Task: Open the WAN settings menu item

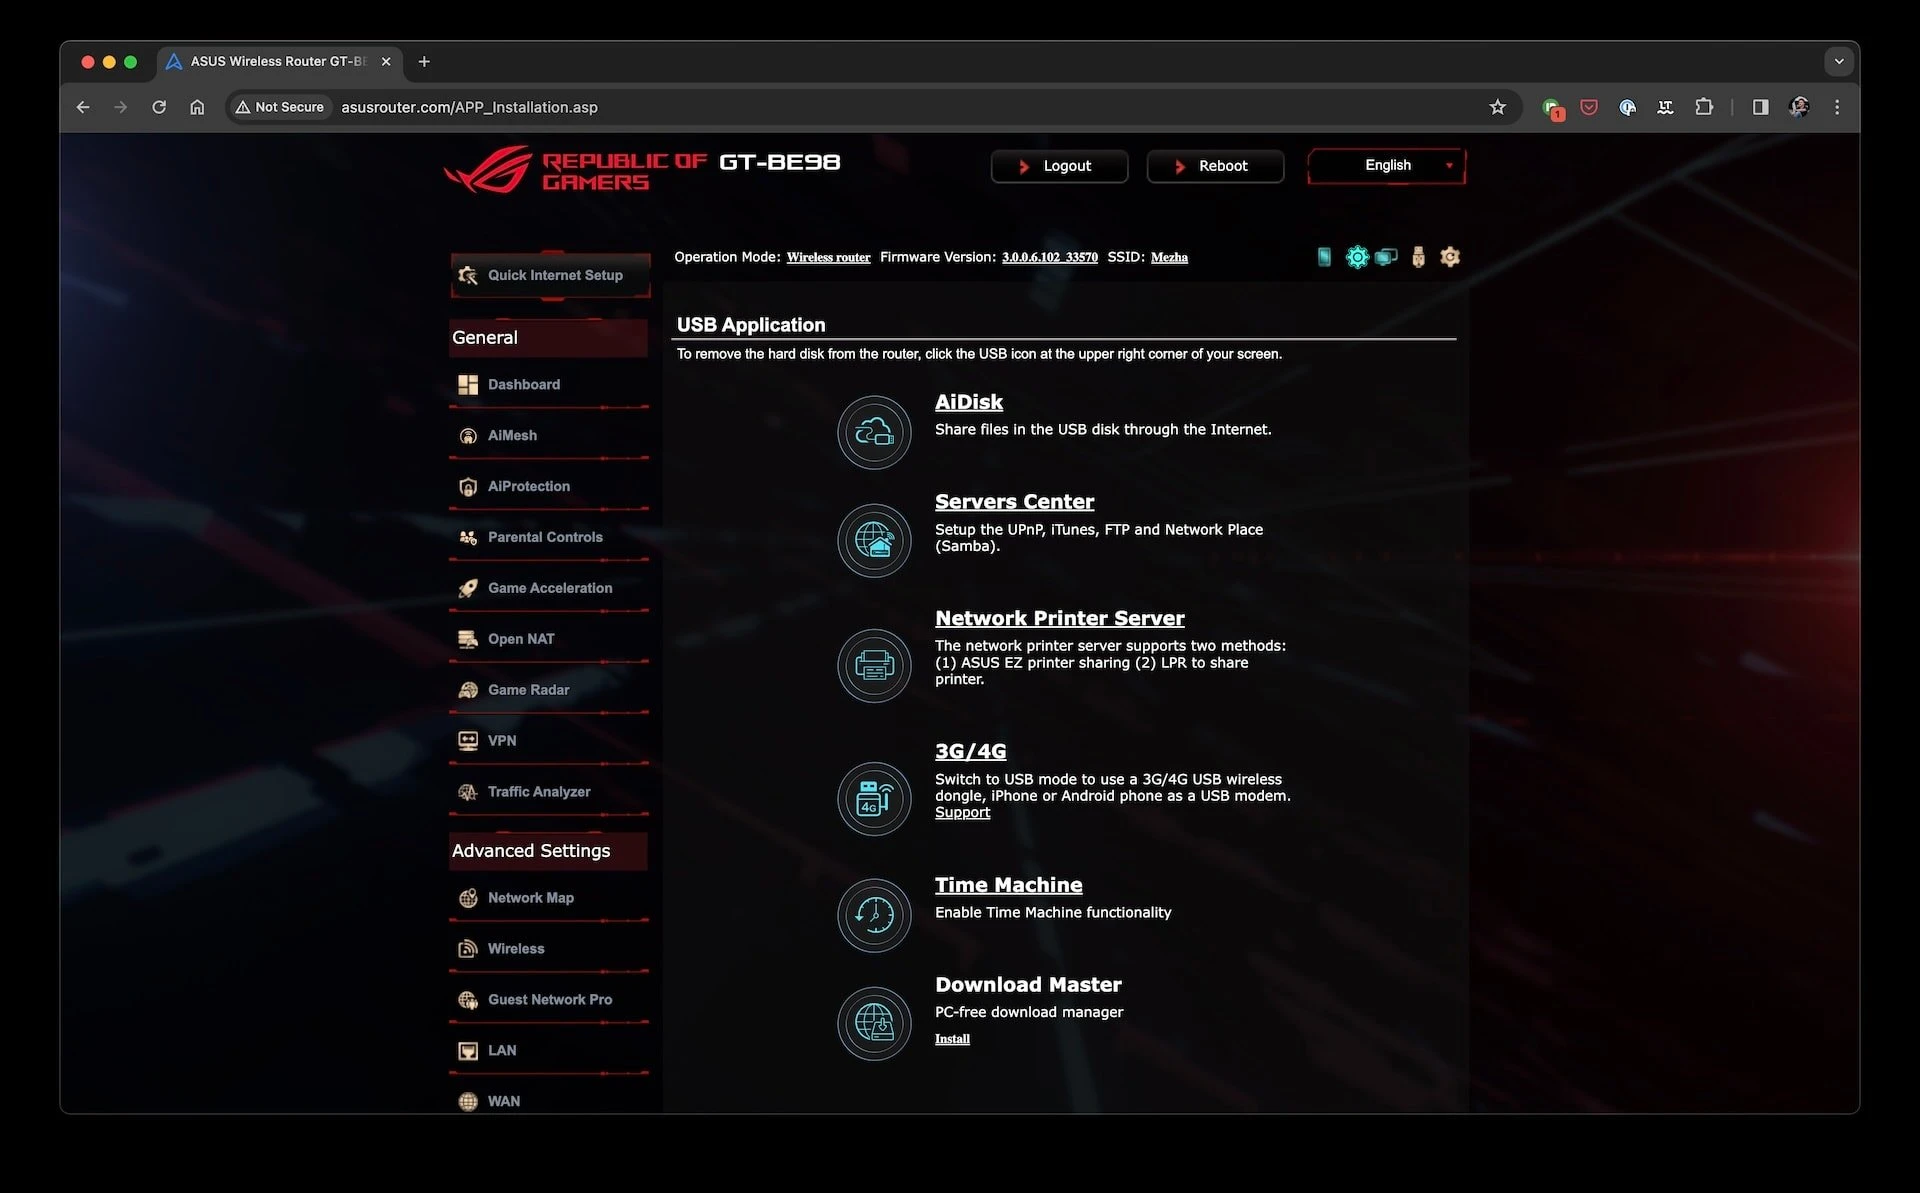Action: (549, 1101)
